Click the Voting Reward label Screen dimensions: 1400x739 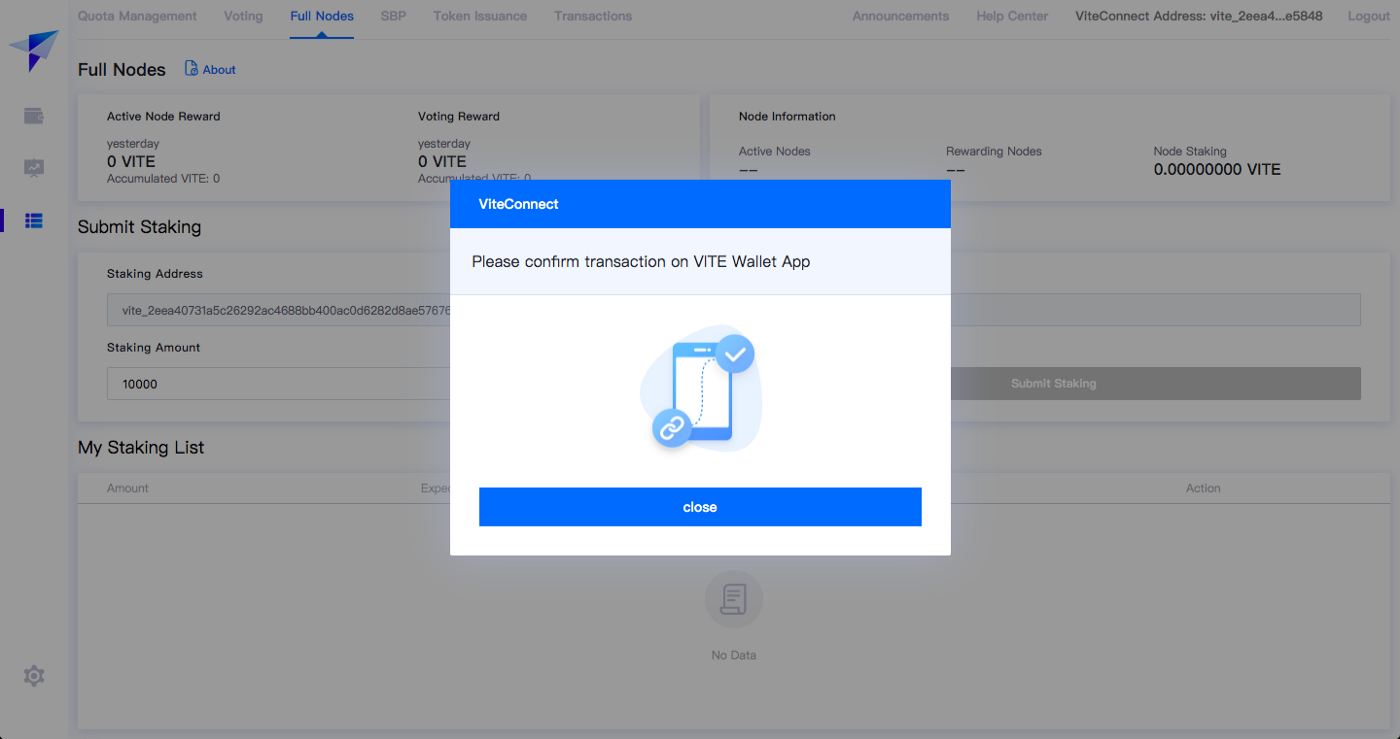tap(459, 116)
